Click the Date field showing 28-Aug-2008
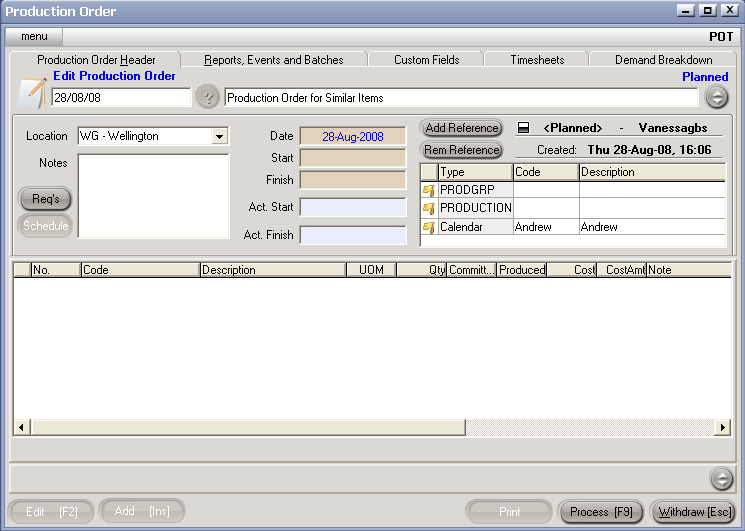This screenshot has width=745, height=531. click(x=353, y=137)
